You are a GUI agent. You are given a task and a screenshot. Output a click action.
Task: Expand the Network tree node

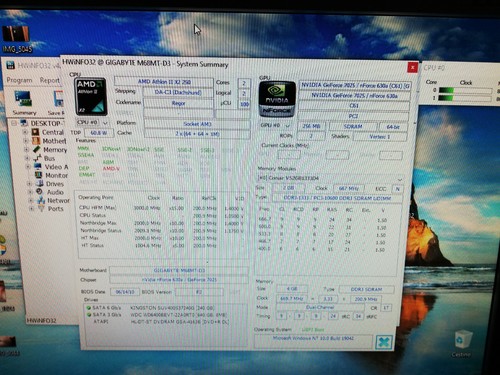coord(31,201)
